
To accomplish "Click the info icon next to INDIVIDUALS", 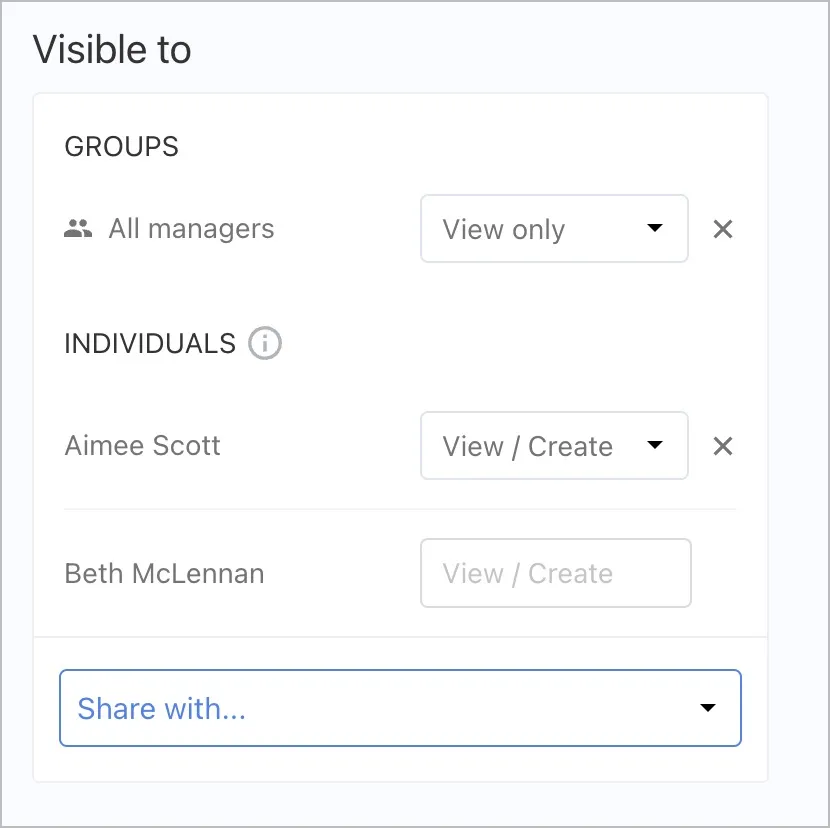I will point(265,344).
